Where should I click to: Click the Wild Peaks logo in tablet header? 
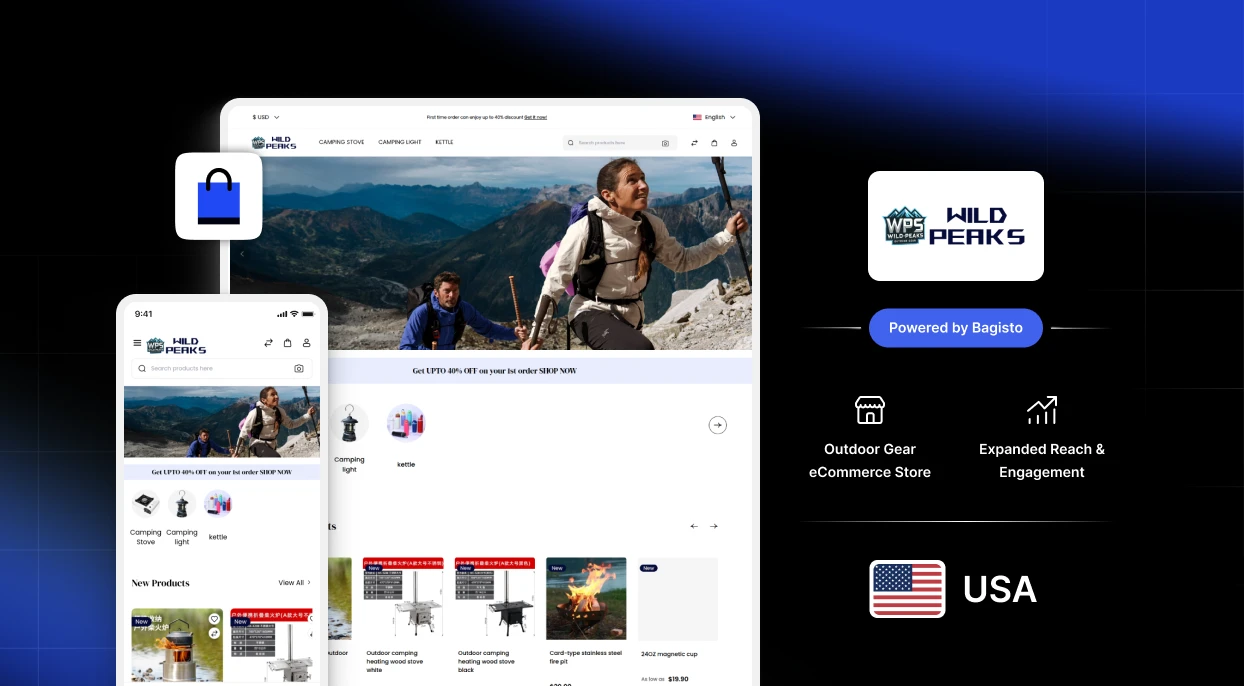click(274, 143)
